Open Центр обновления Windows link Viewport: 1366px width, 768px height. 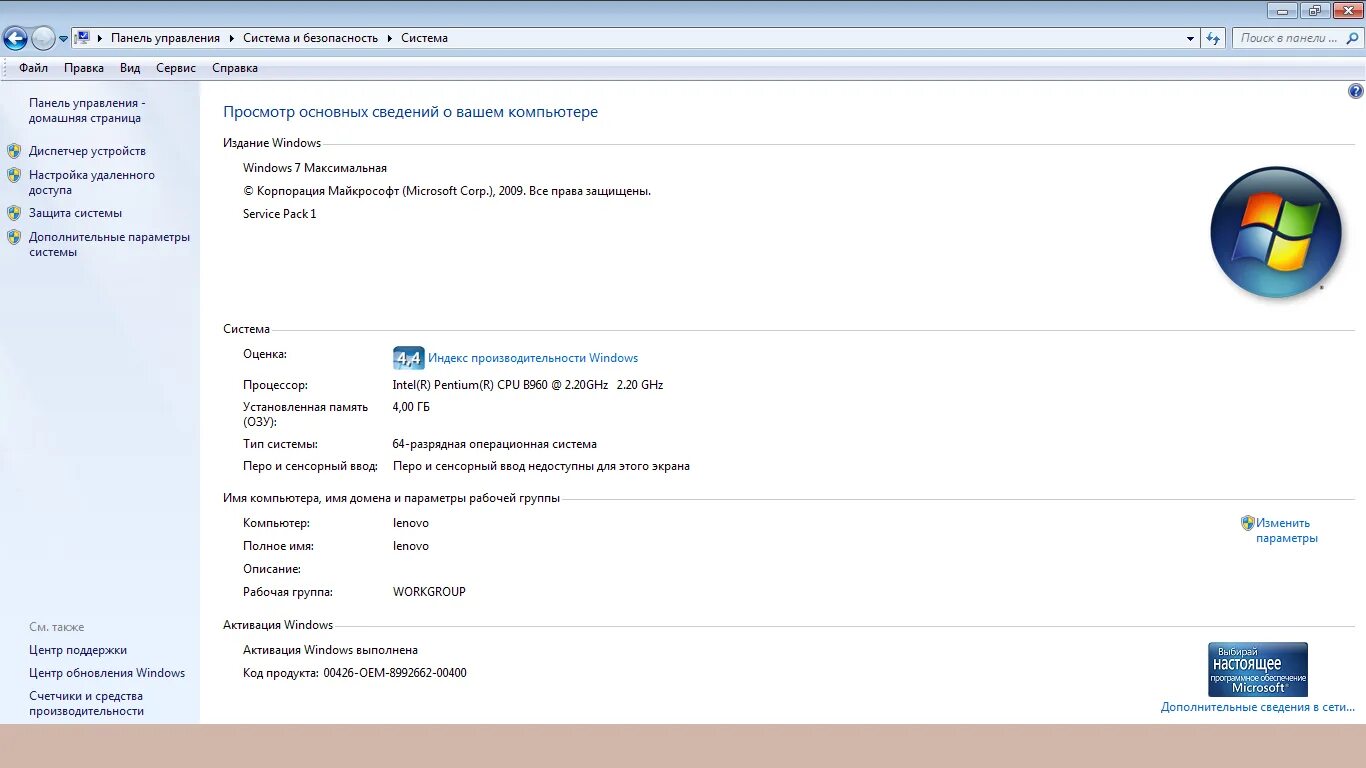coord(107,673)
